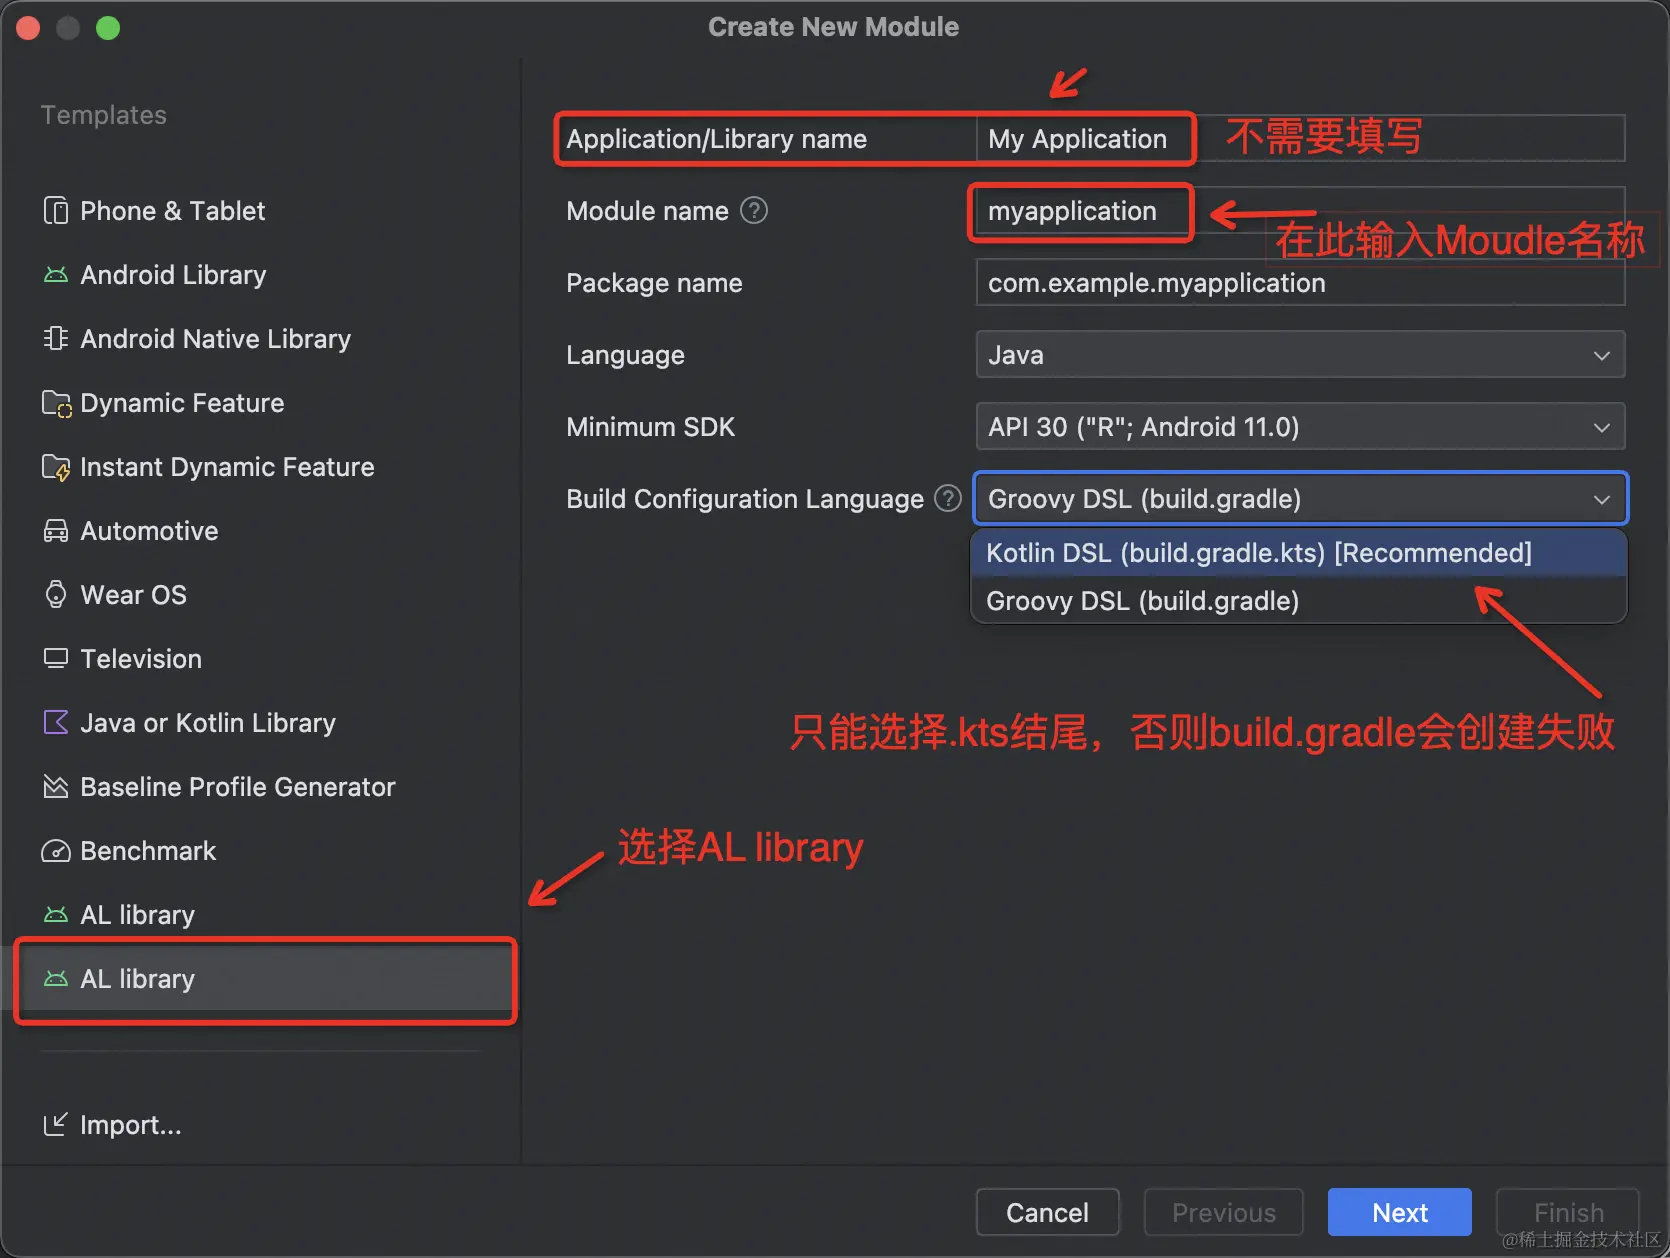1670x1258 pixels.
Task: Select the Dynamic Feature folder icon
Action: tap(56, 403)
